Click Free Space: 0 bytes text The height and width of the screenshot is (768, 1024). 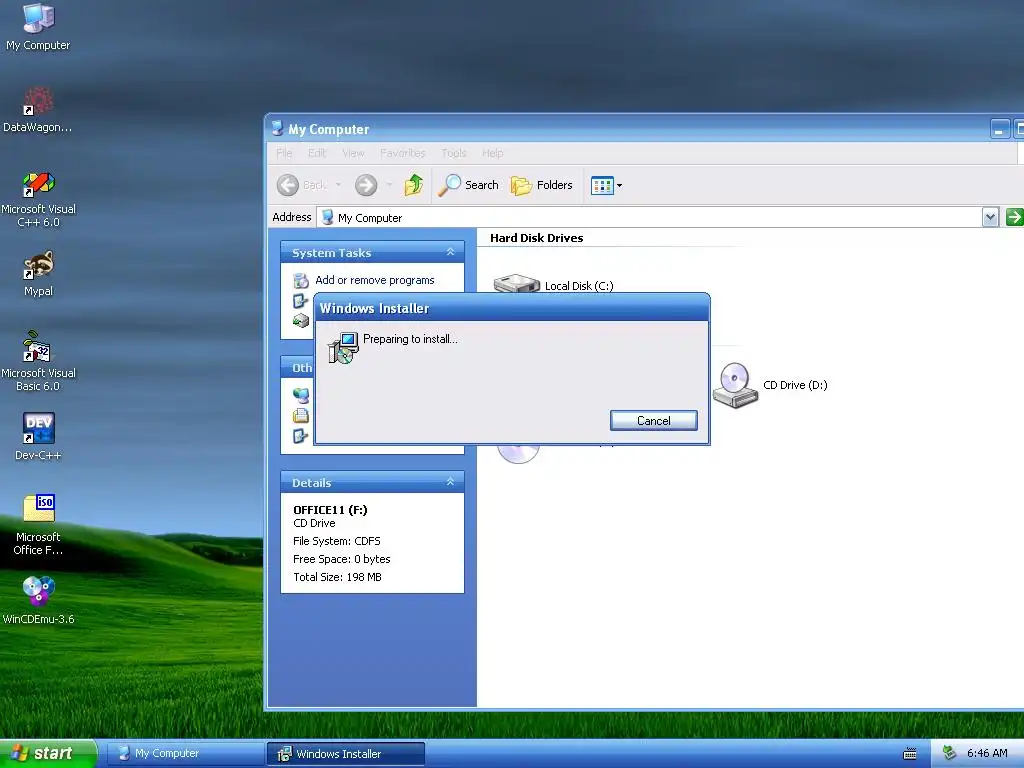point(342,559)
